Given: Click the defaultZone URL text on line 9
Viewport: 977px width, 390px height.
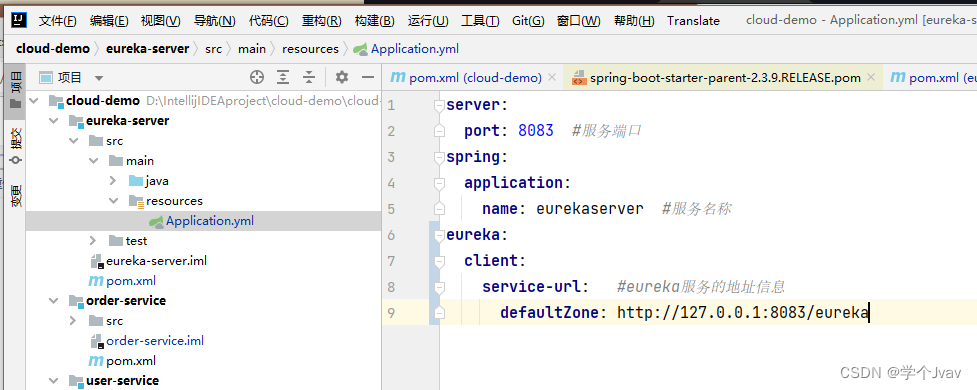Looking at the screenshot, I should [x=743, y=313].
